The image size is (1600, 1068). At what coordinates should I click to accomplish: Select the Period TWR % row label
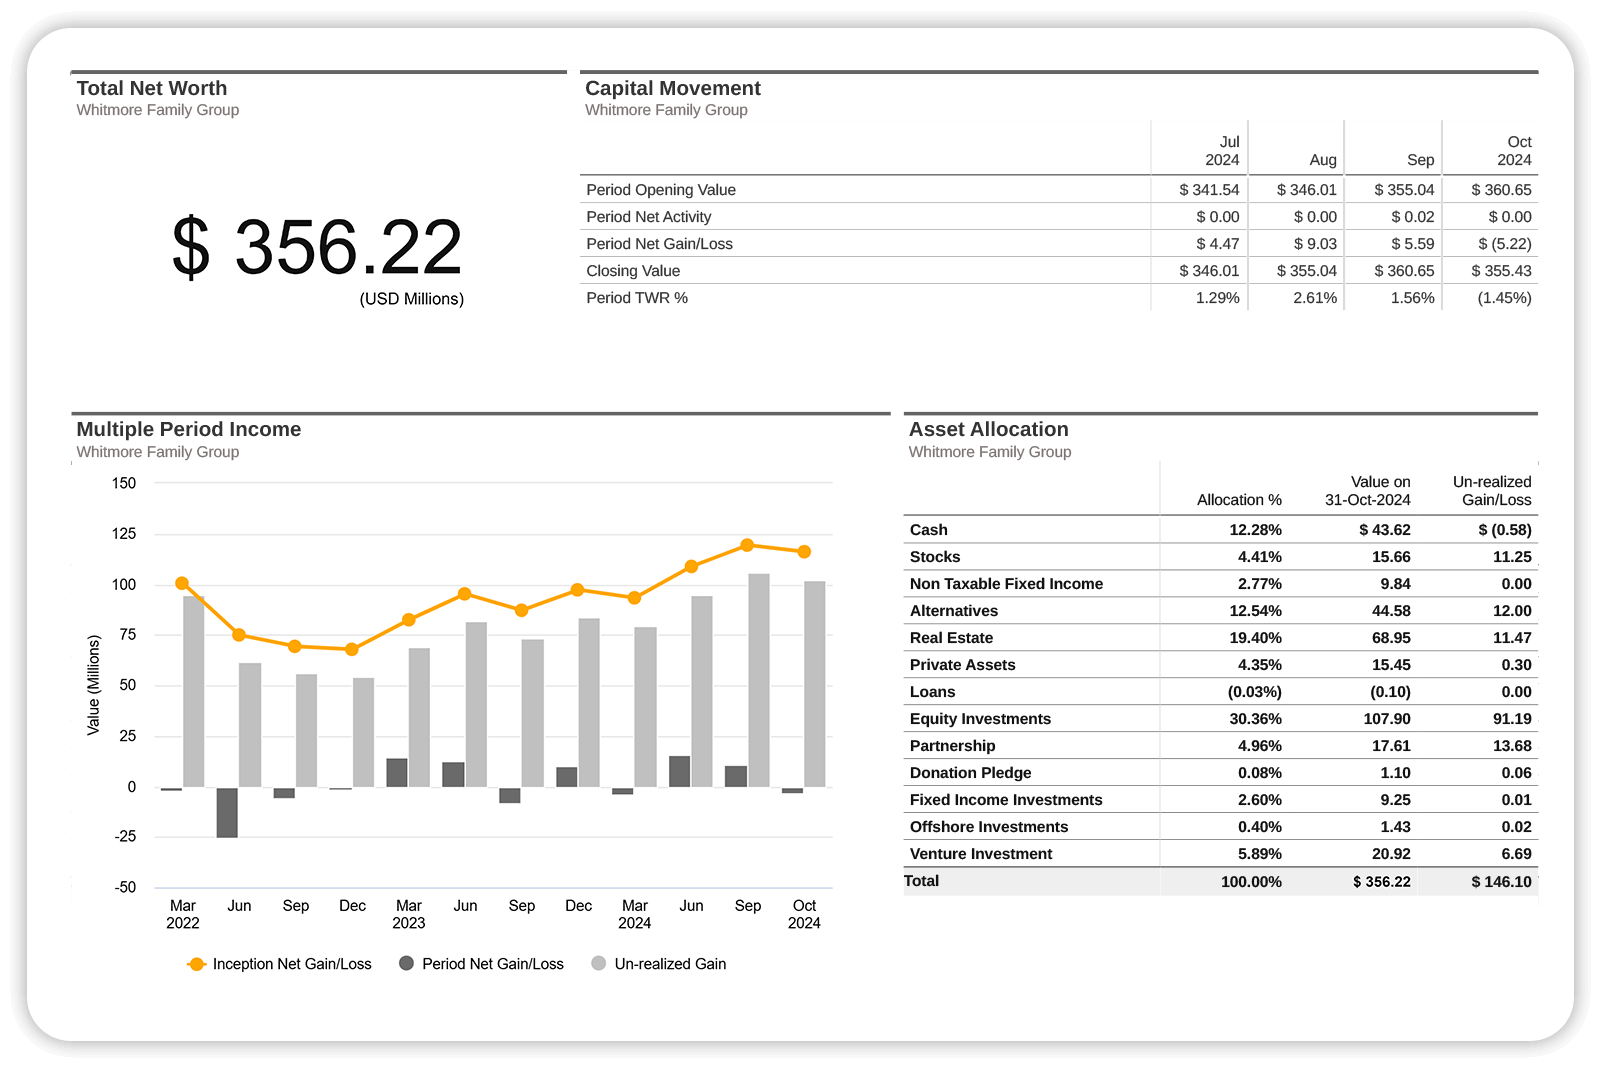pos(637,298)
